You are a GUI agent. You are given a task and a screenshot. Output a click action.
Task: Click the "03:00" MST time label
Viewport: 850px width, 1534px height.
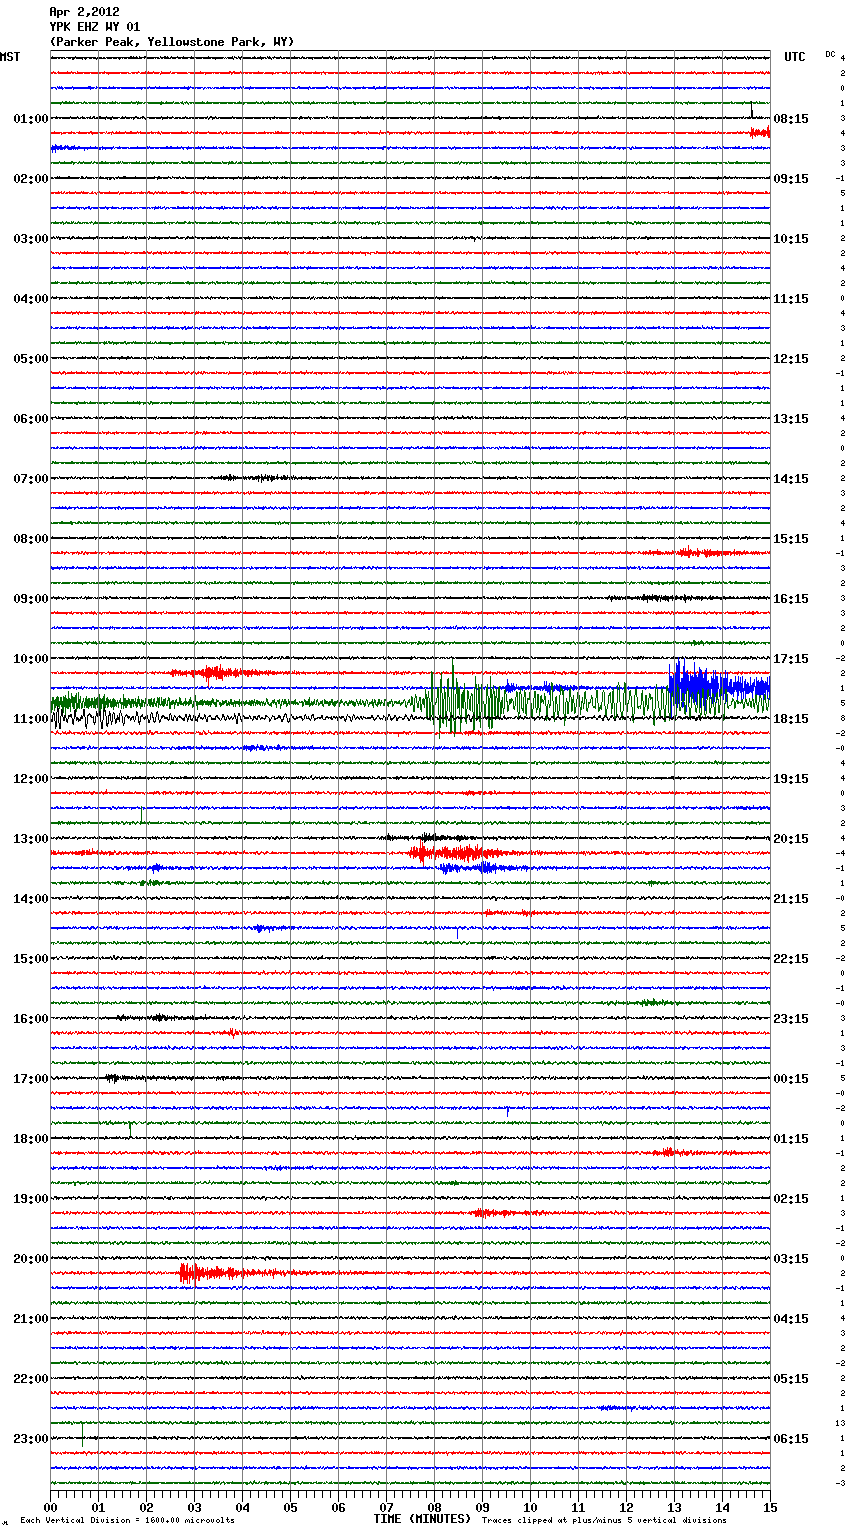(x=31, y=239)
